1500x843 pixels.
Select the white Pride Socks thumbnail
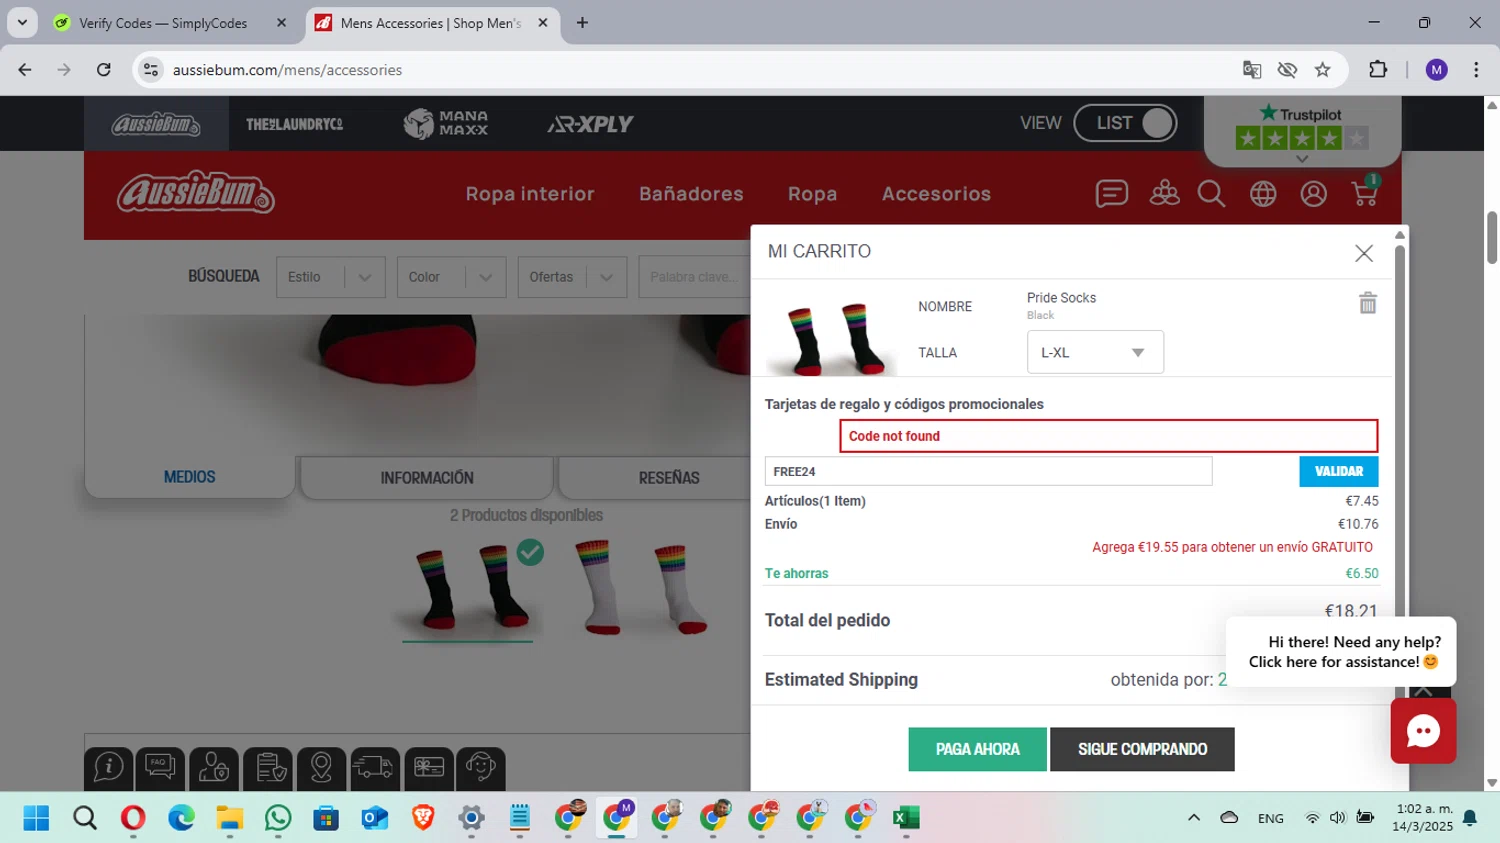640,588
